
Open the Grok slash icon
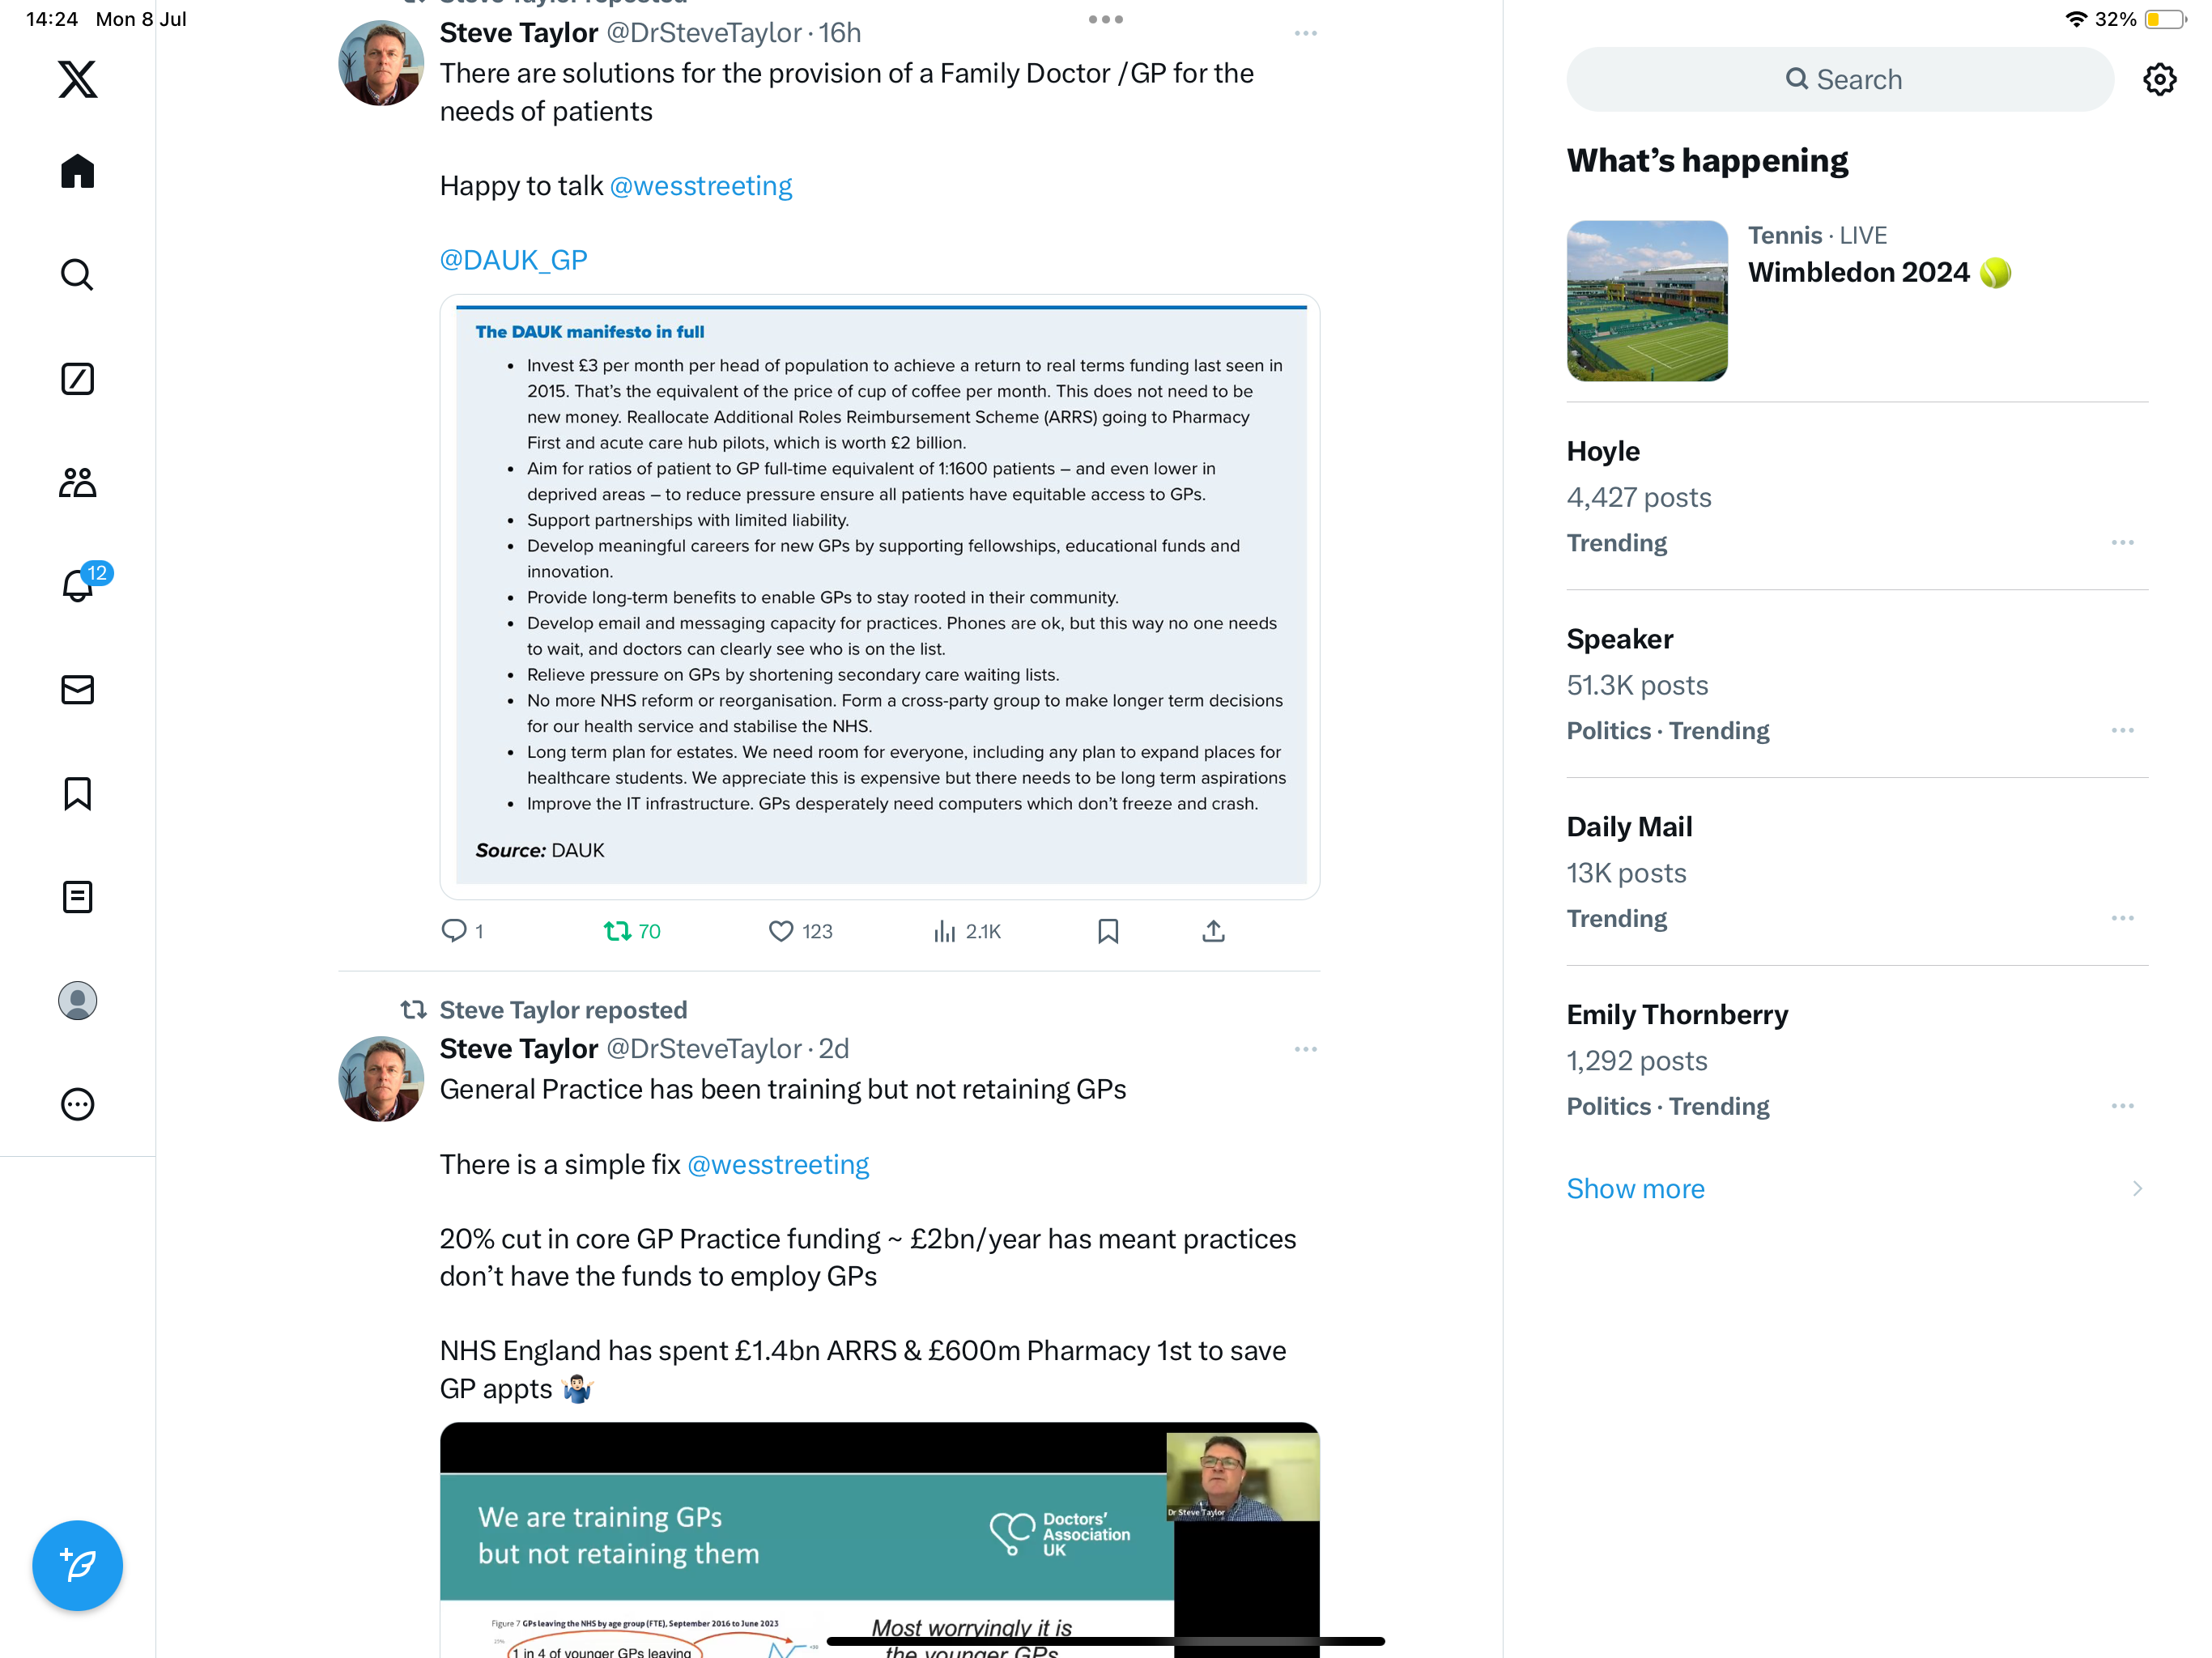coord(77,379)
